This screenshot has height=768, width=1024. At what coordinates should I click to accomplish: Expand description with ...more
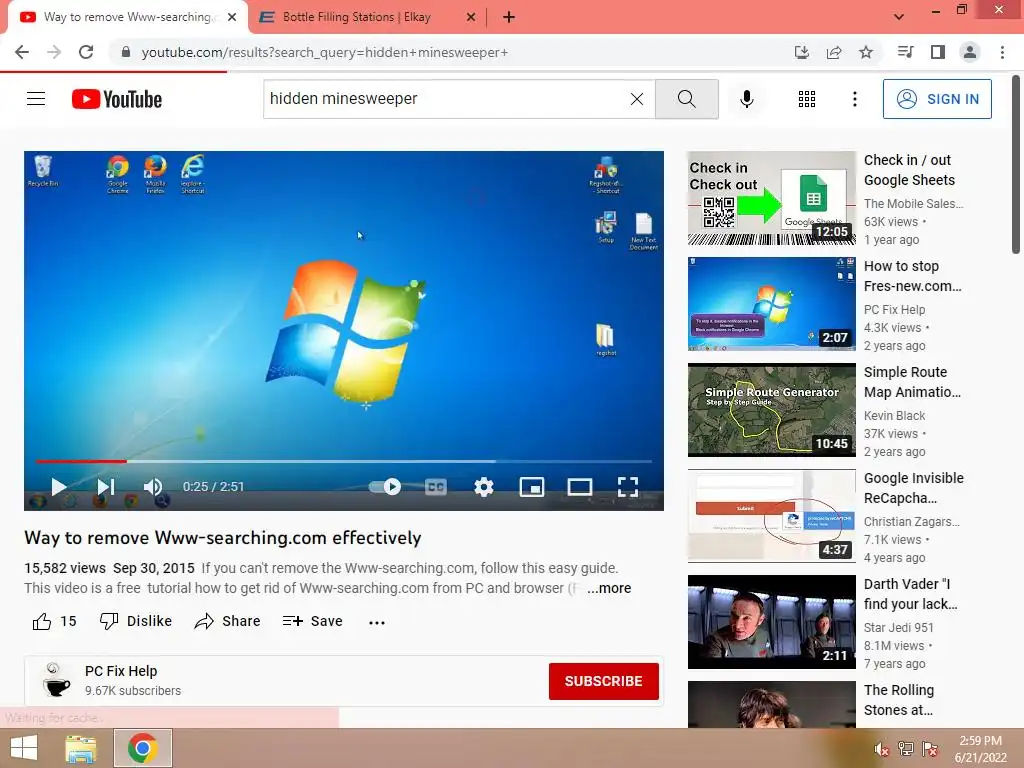click(x=609, y=588)
